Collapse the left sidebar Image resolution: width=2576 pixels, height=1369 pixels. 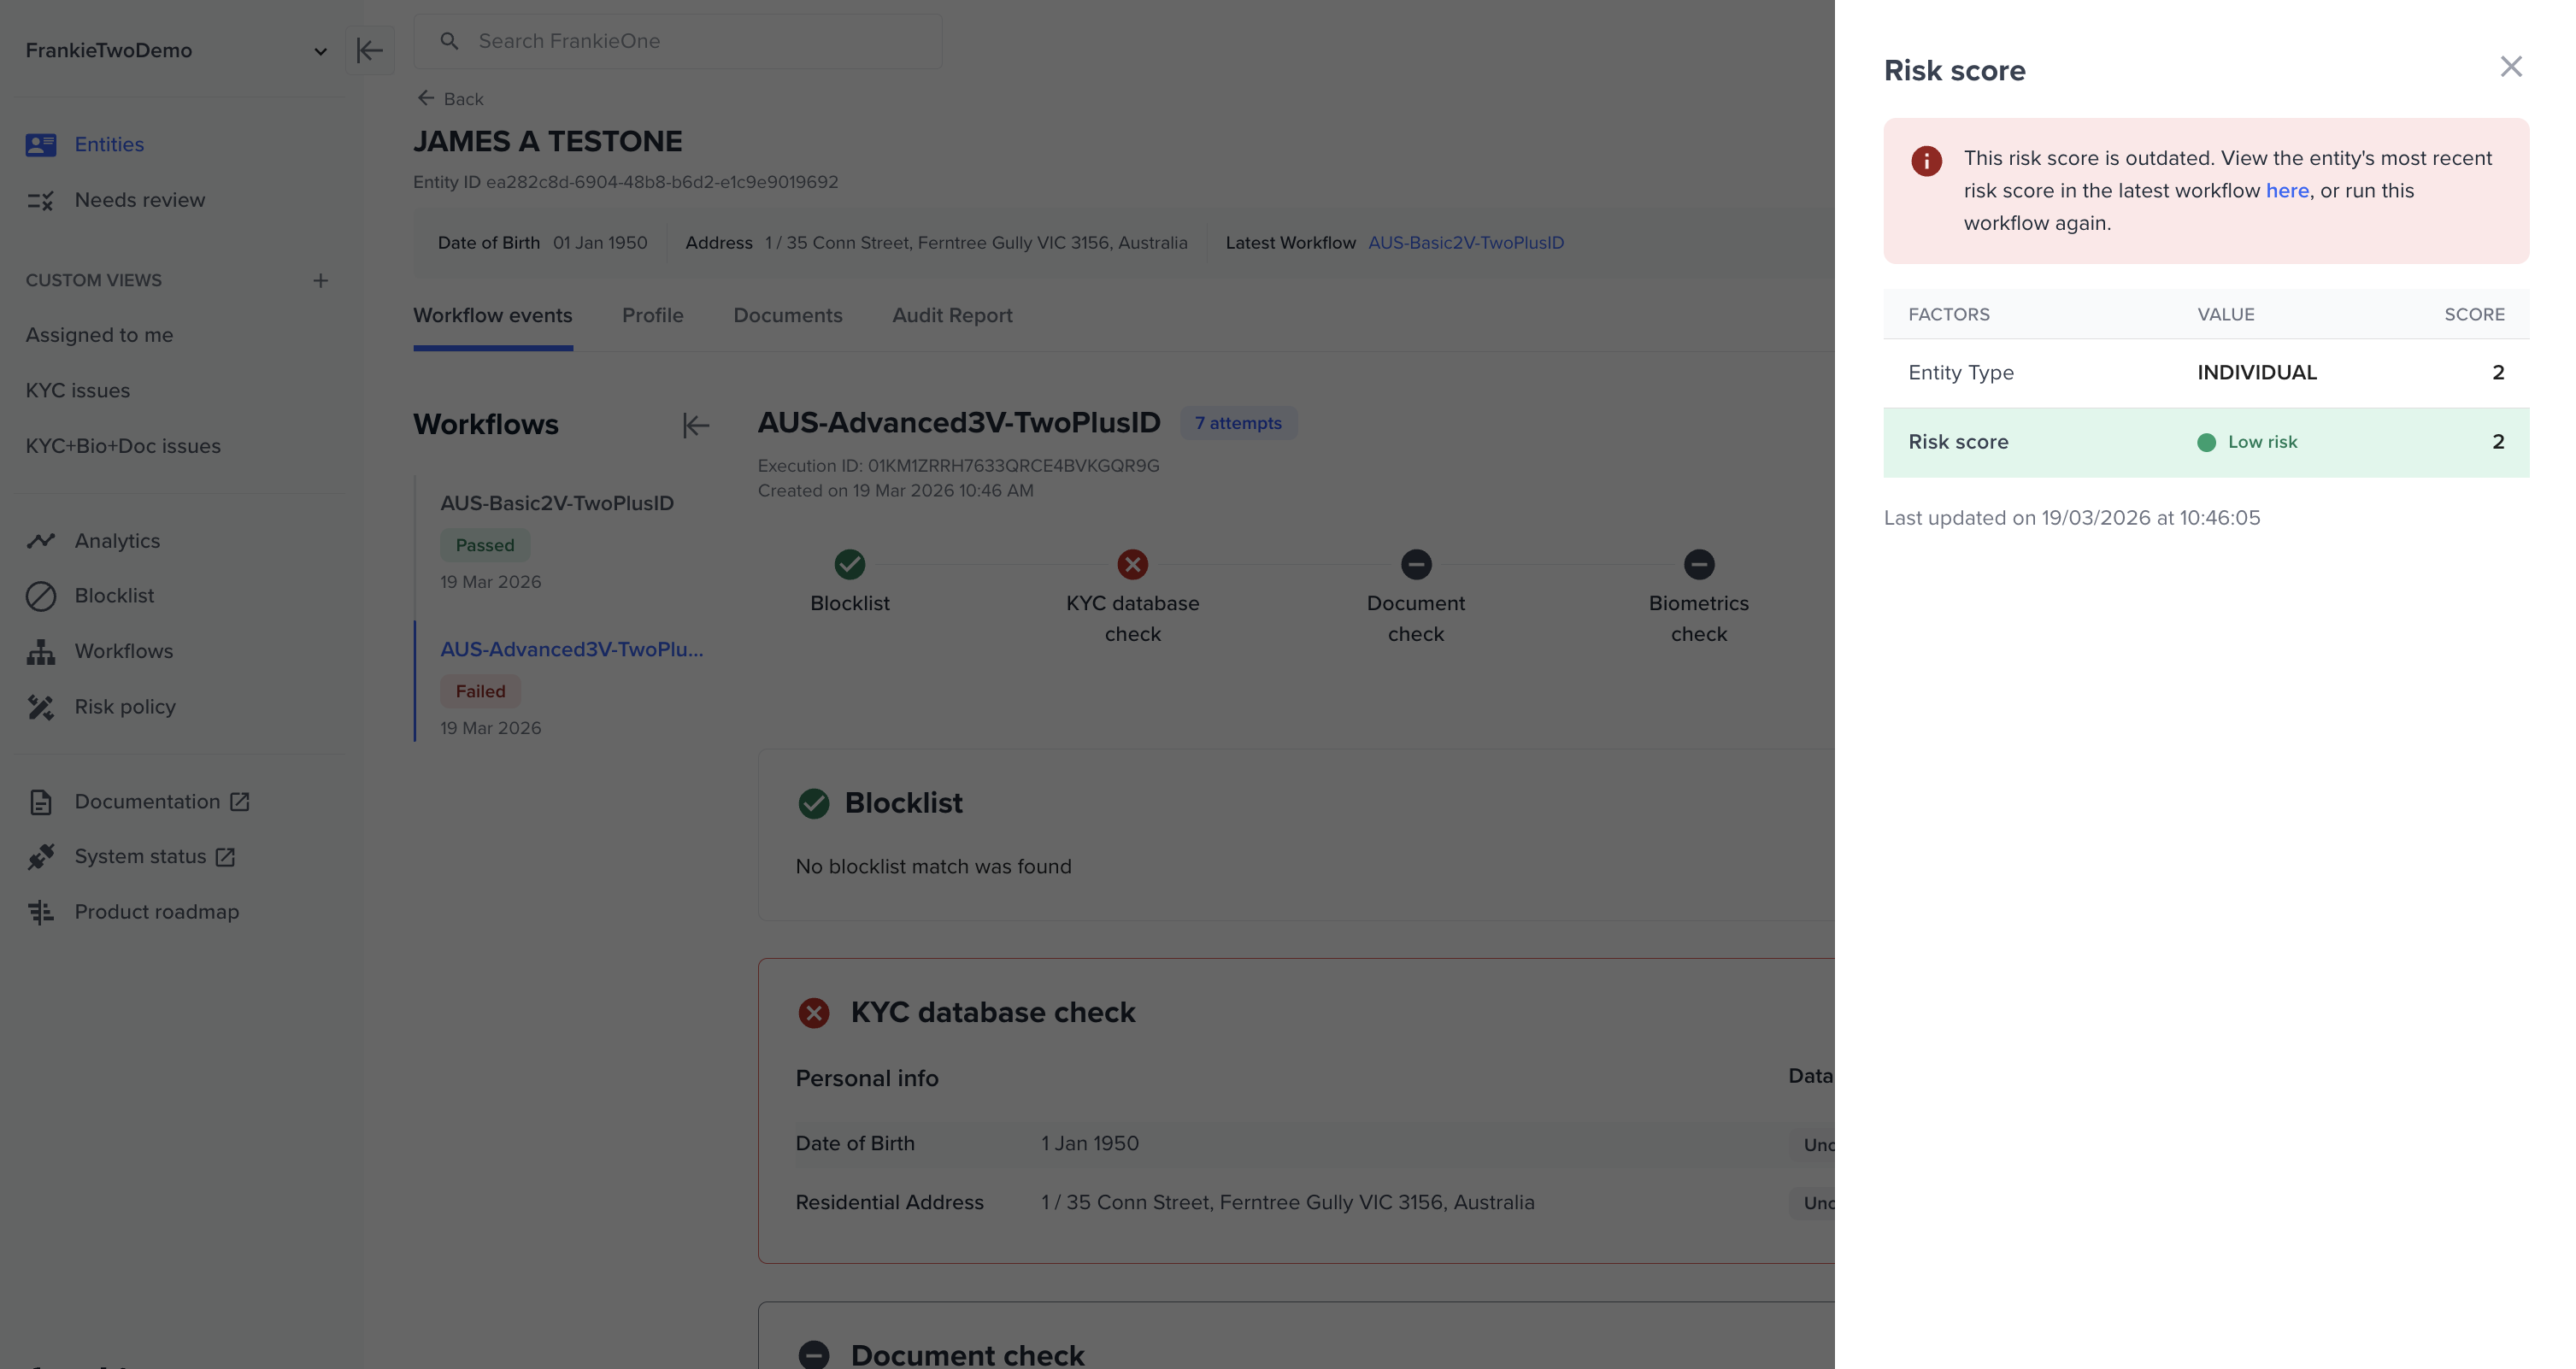tap(369, 51)
